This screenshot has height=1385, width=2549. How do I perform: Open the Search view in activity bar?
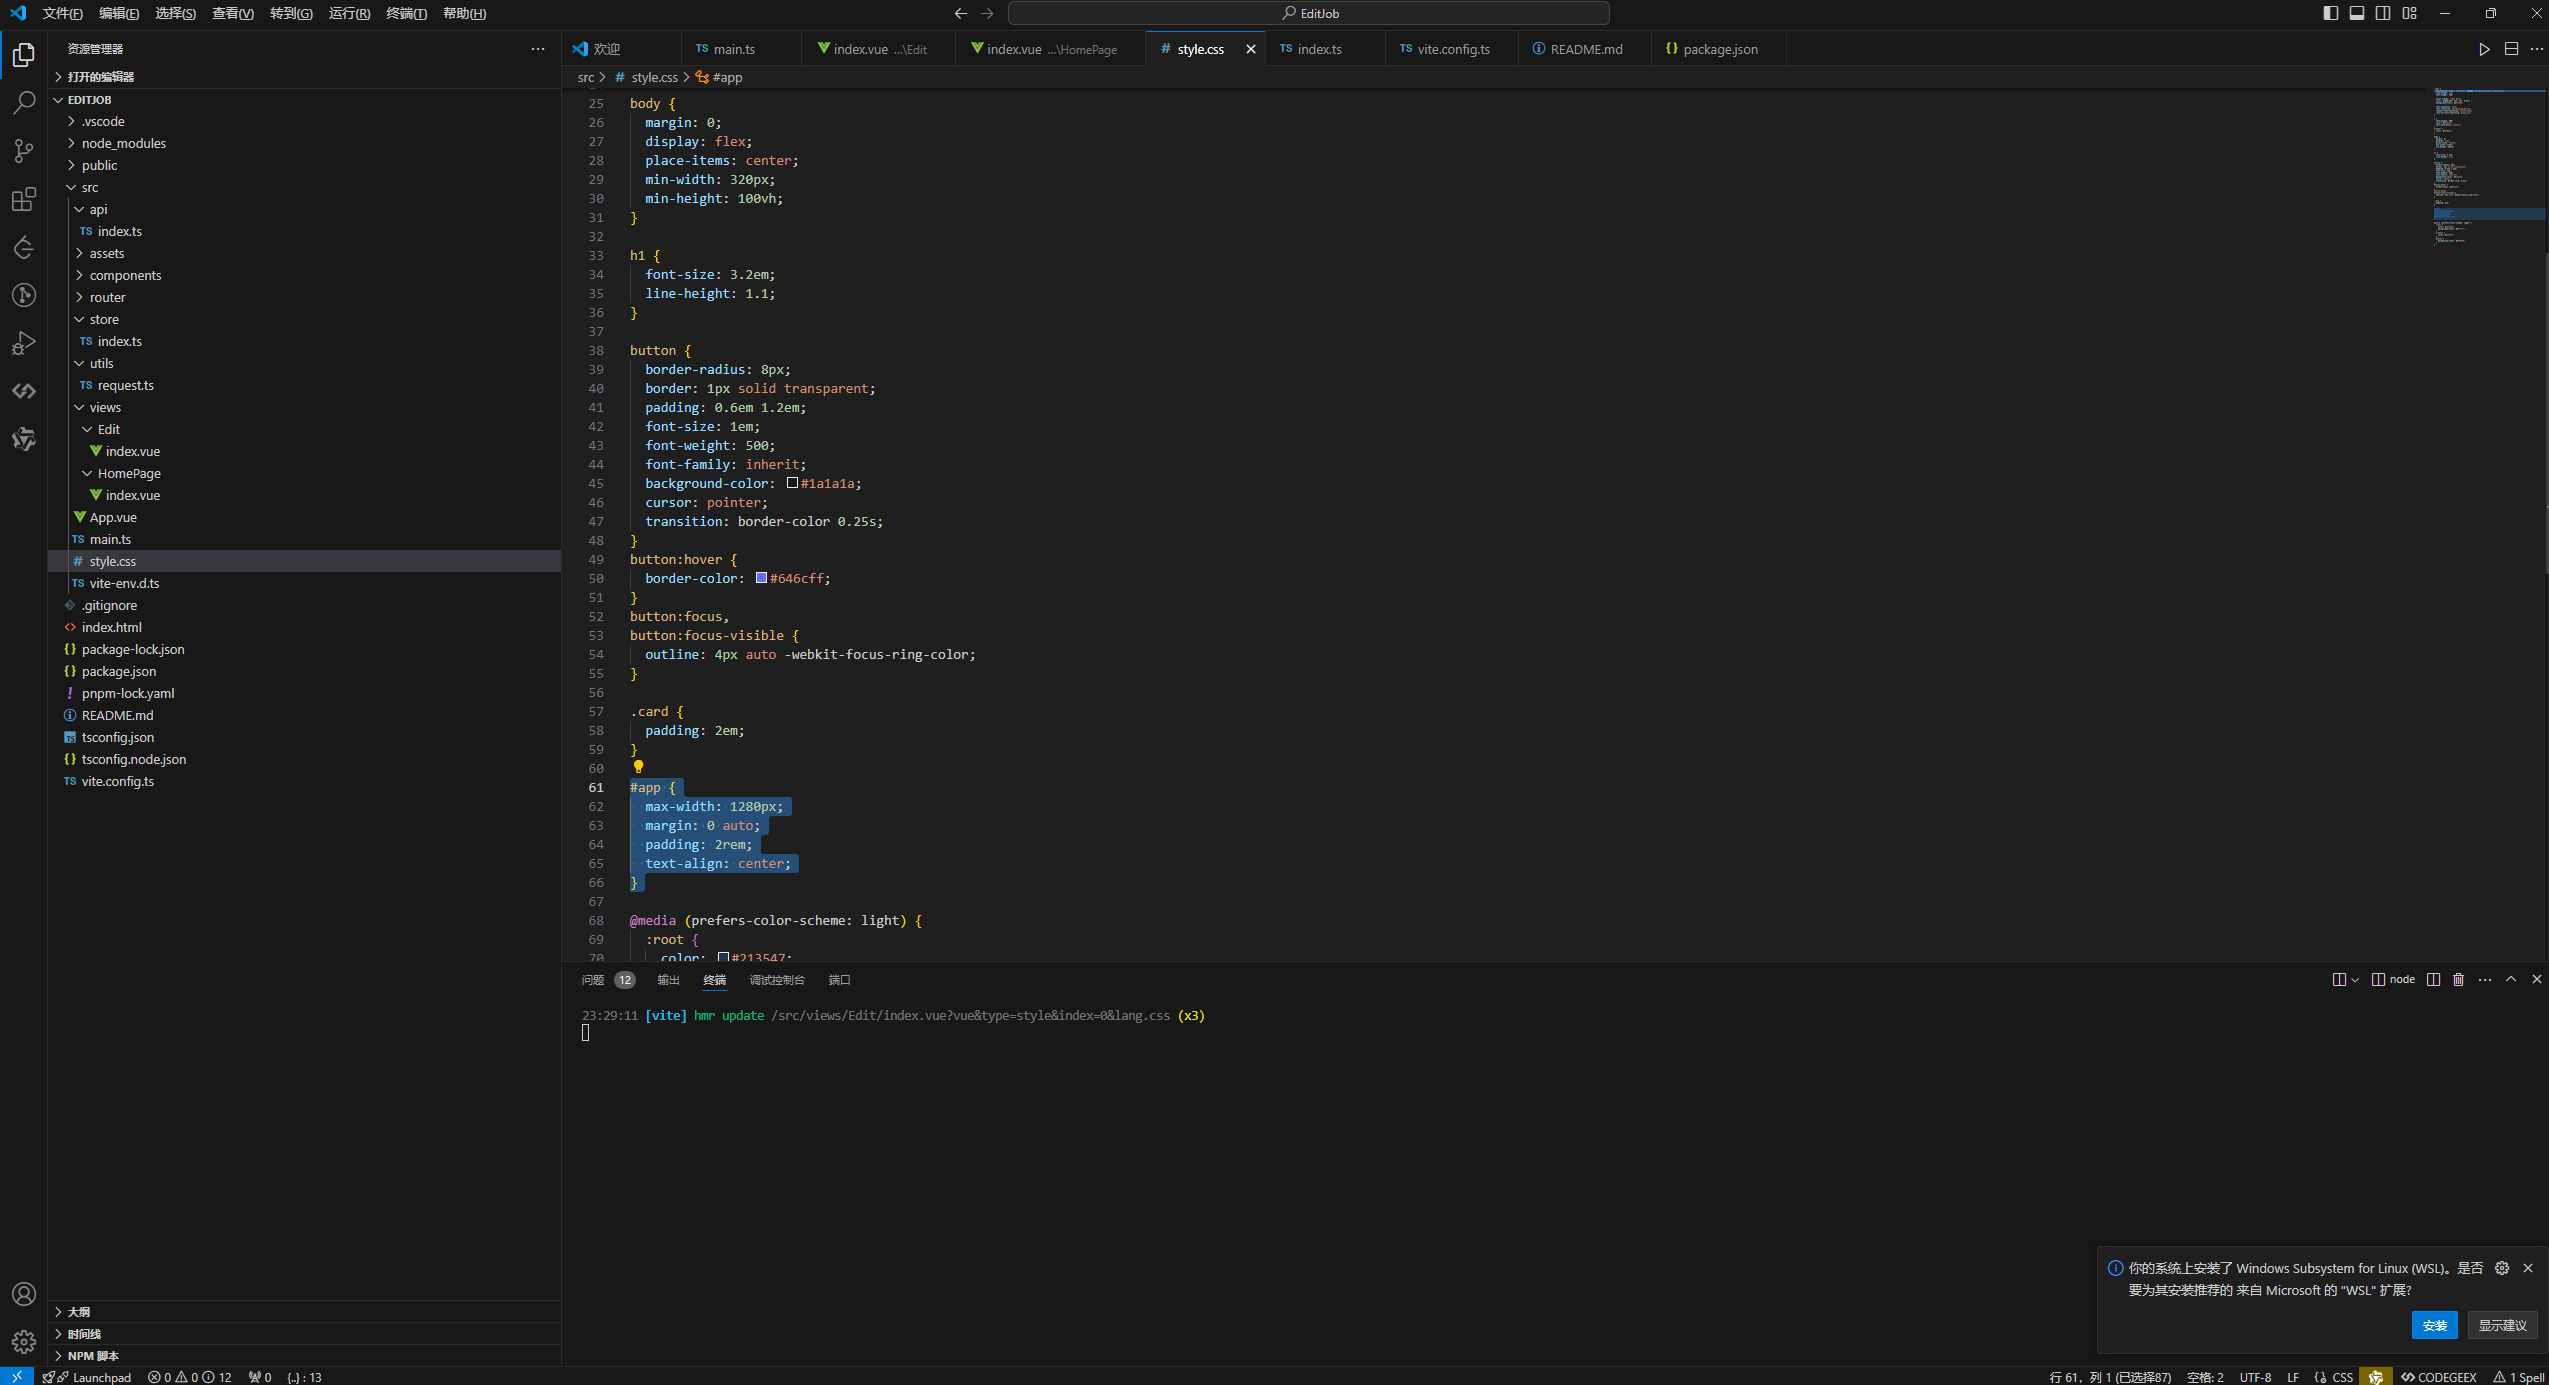[24, 103]
